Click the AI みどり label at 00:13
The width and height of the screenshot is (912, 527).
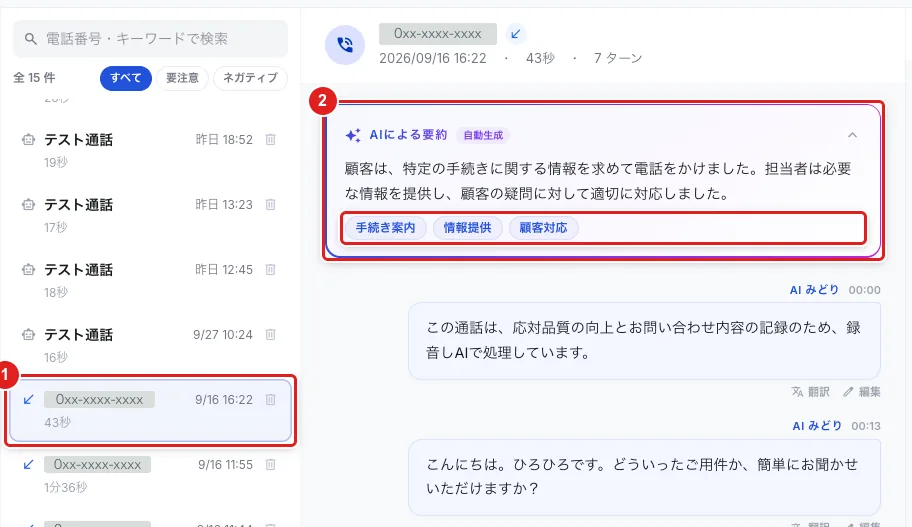(x=817, y=426)
